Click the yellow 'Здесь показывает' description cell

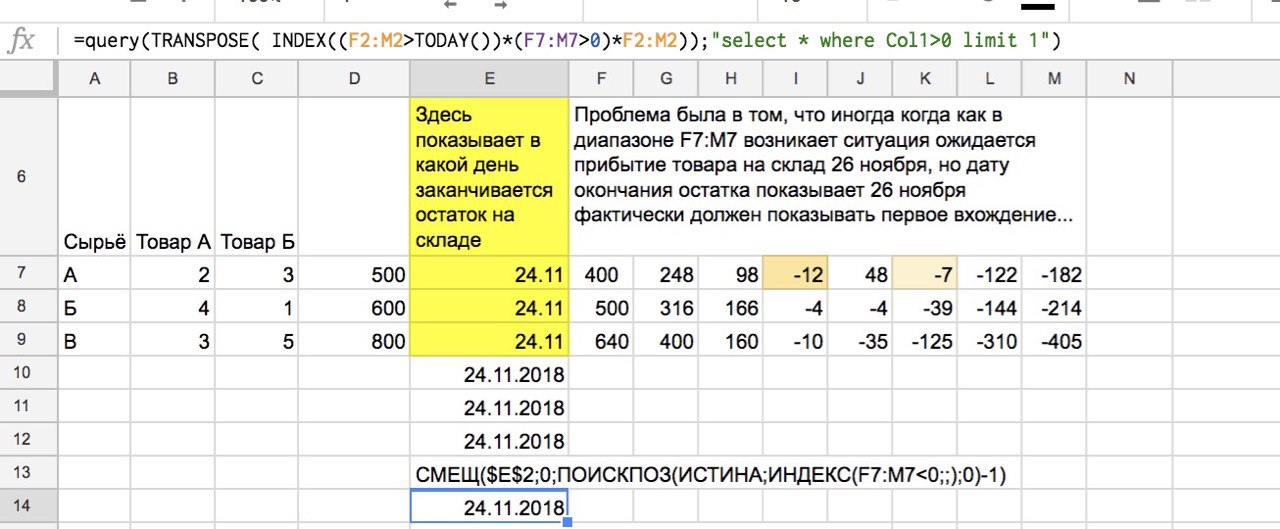pyautogui.click(x=489, y=177)
